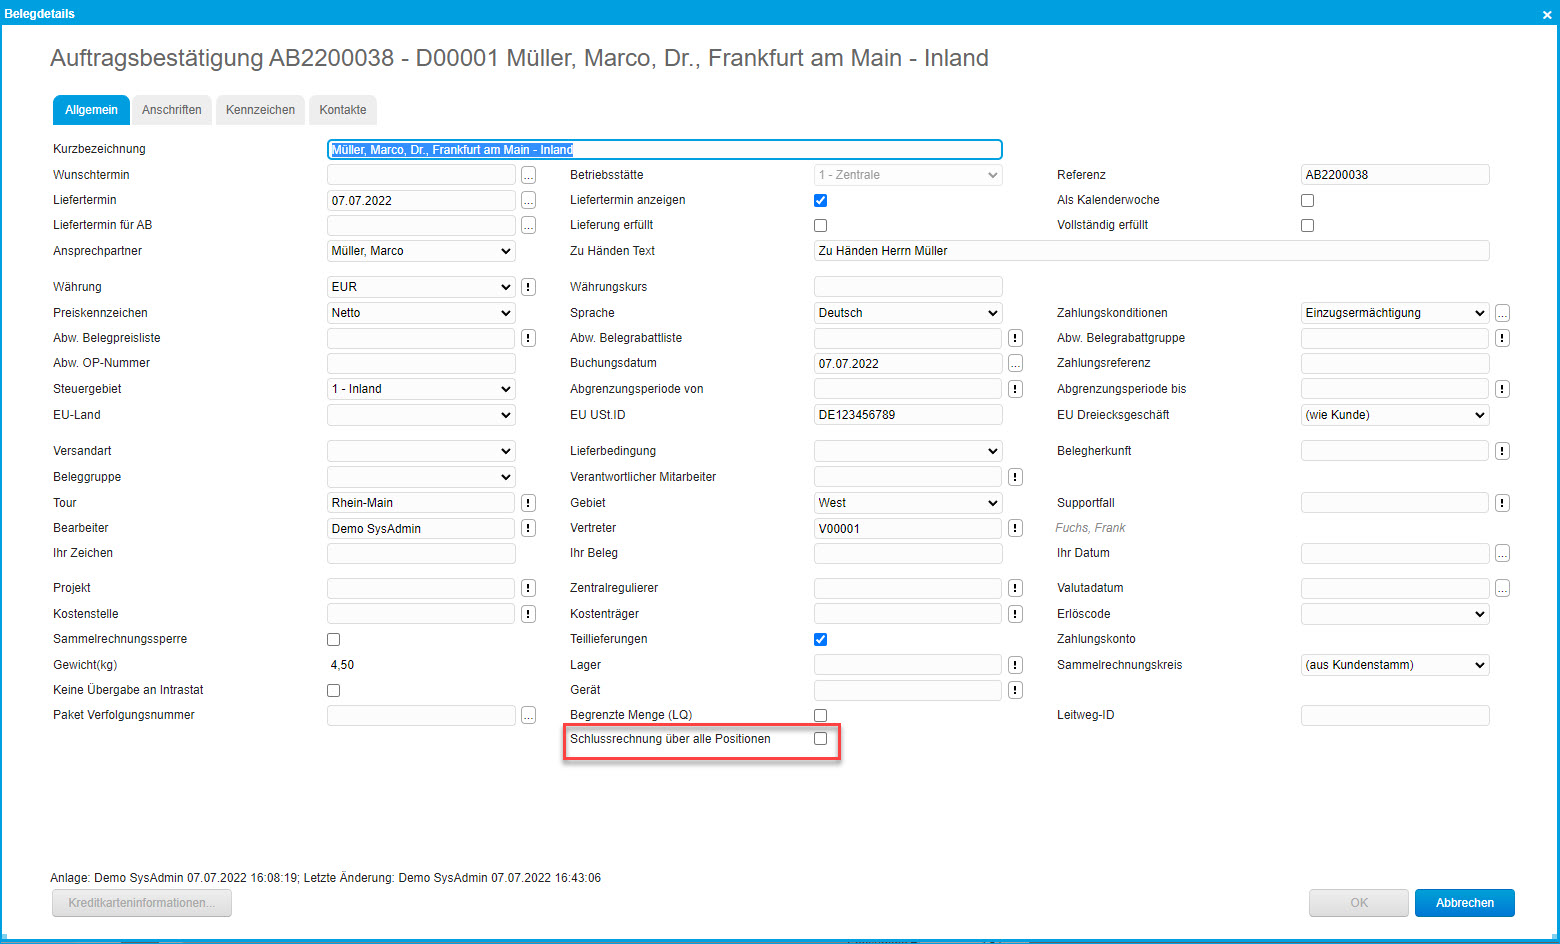Viewport: 1560px width, 944px height.
Task: Click into the Zu Händen Text field
Action: (x=1150, y=251)
